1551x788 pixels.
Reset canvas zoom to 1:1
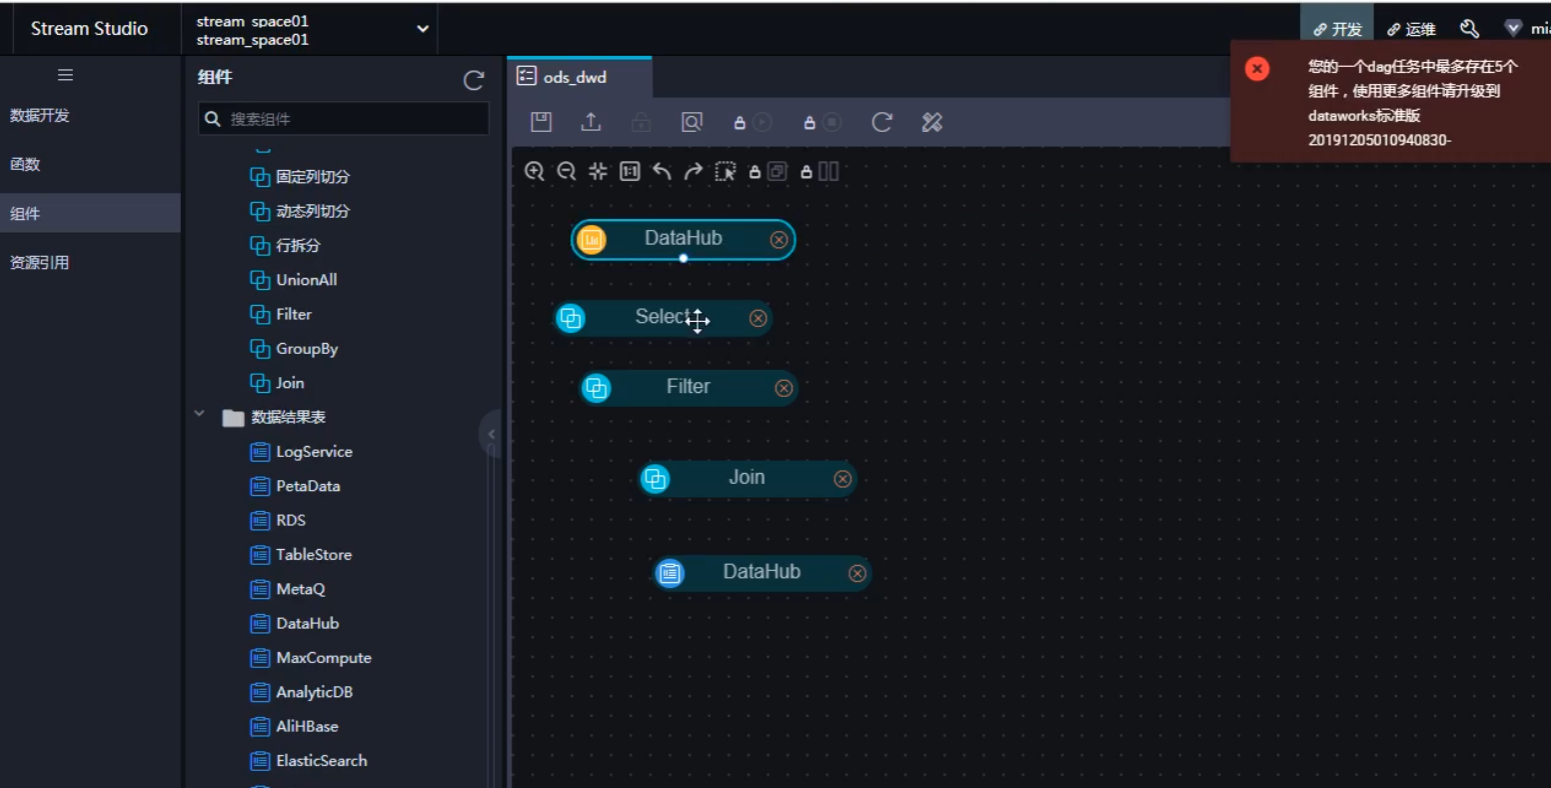pyautogui.click(x=629, y=171)
